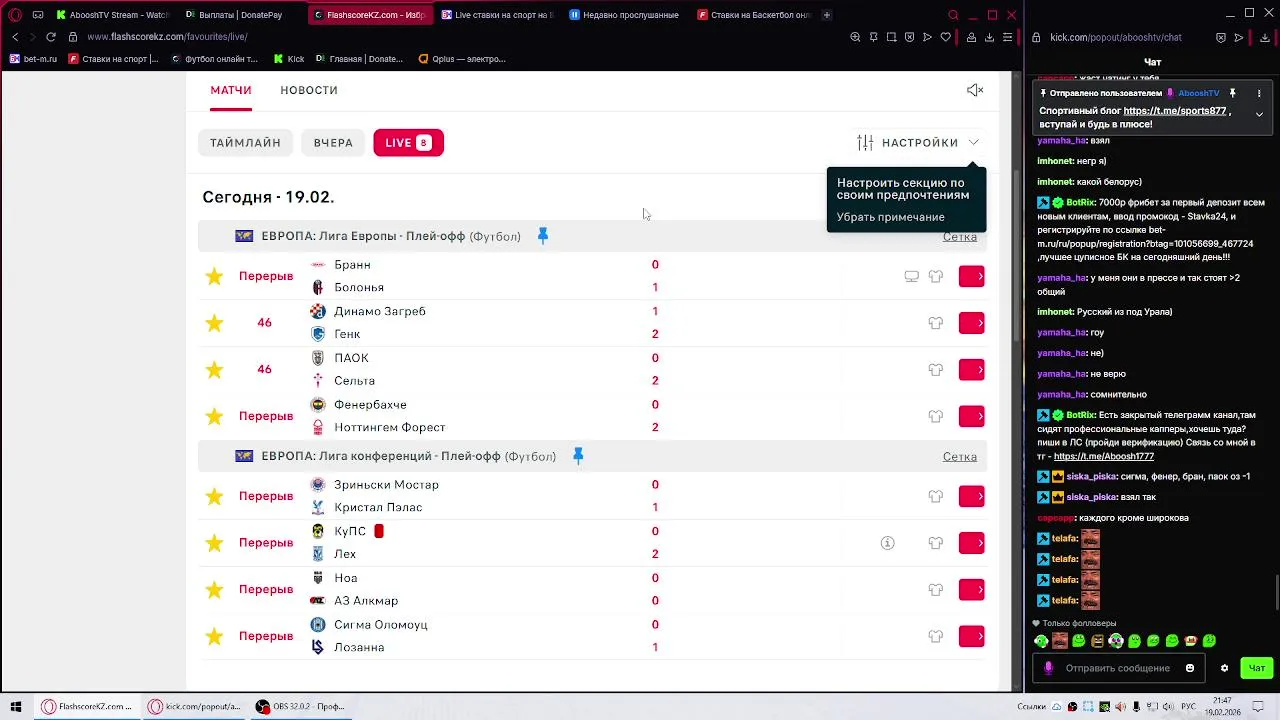Image resolution: width=1280 pixels, height=720 pixels.
Task: Select ВЧЕРА filter
Action: [333, 143]
